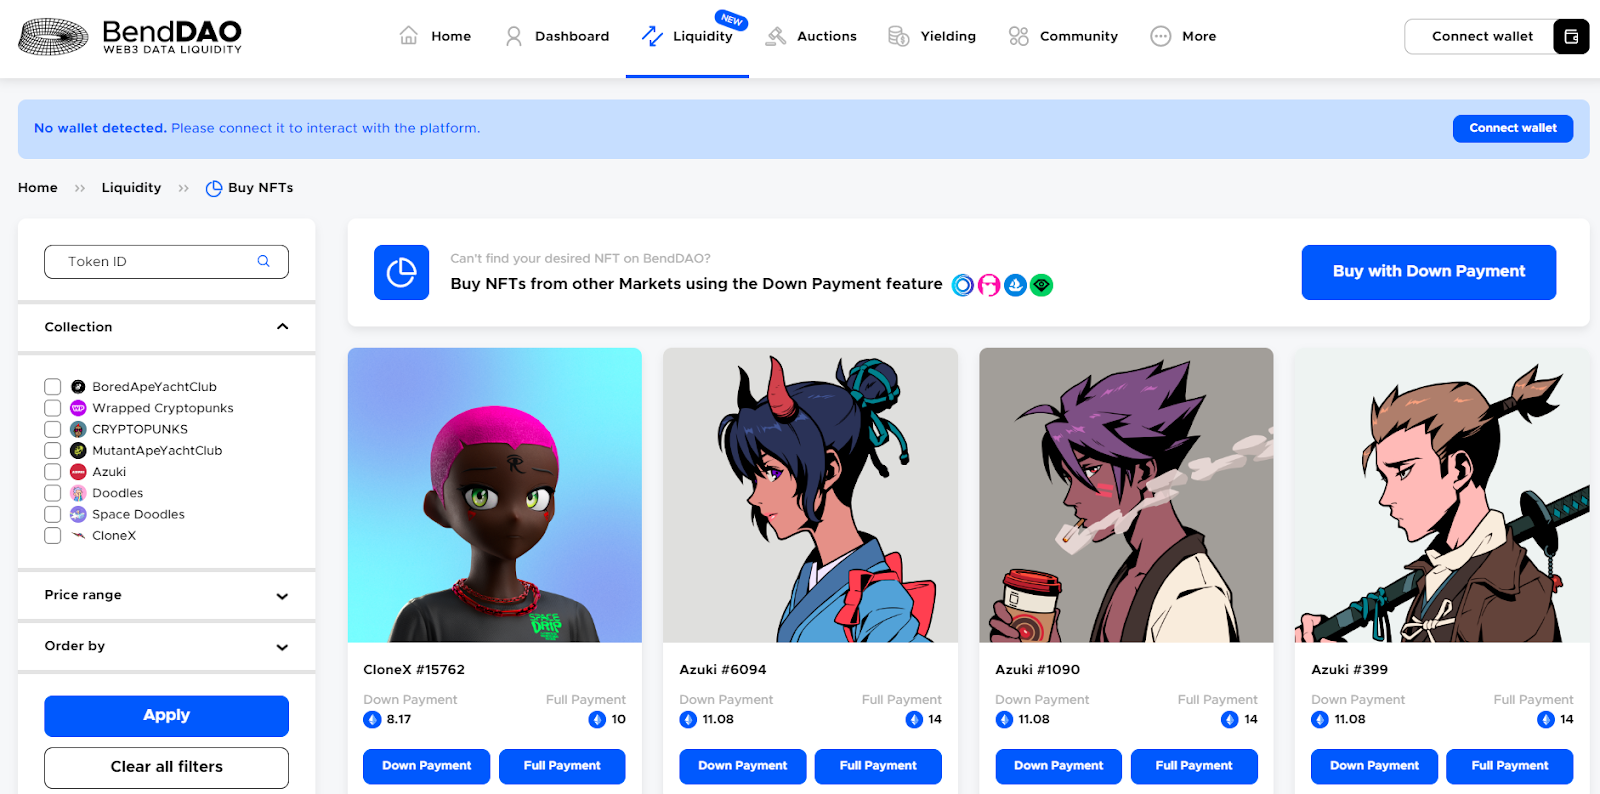Viewport: 1600px width, 794px height.
Task: Click the Apply filters button
Action: point(166,716)
